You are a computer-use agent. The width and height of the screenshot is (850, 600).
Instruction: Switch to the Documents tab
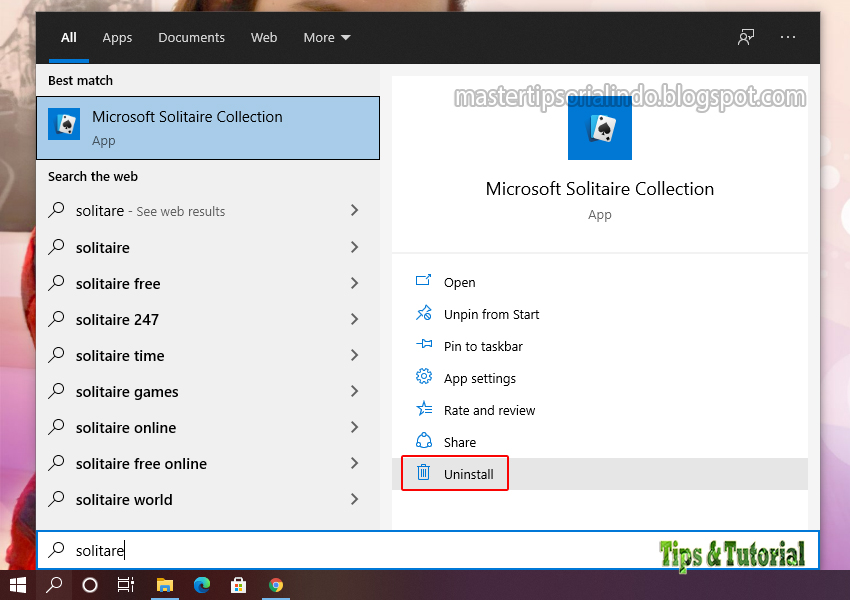click(x=191, y=37)
